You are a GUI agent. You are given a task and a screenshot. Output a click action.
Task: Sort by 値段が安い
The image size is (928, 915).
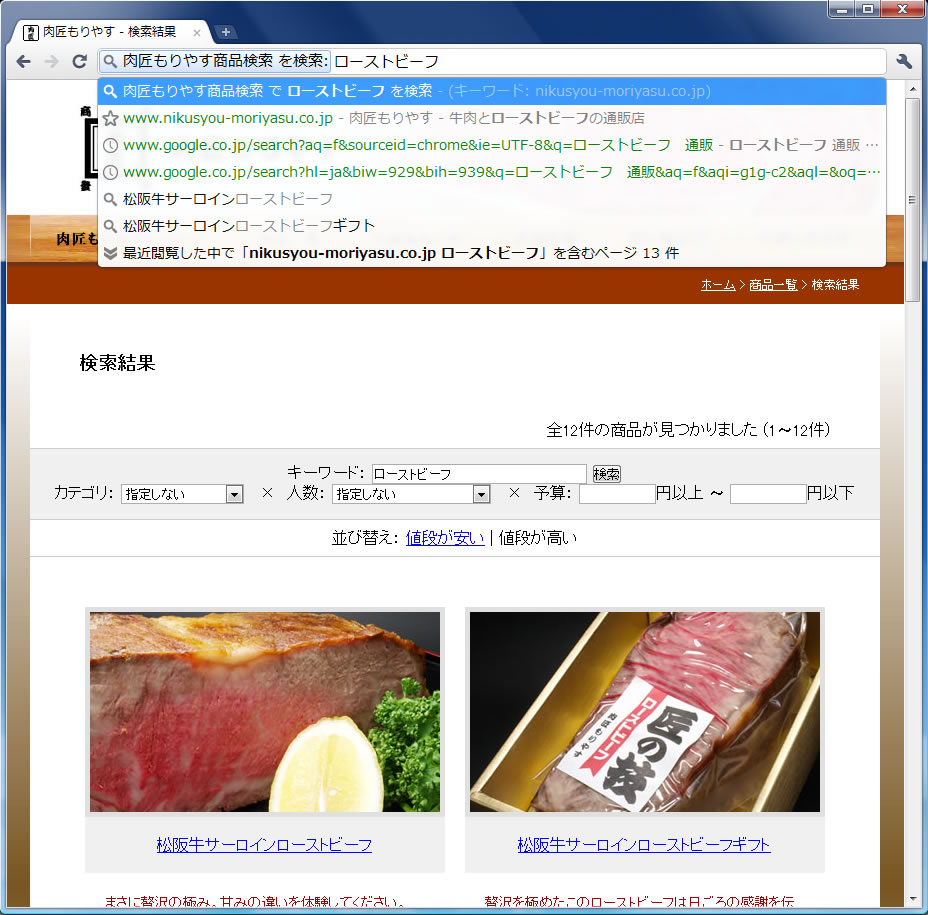click(445, 537)
